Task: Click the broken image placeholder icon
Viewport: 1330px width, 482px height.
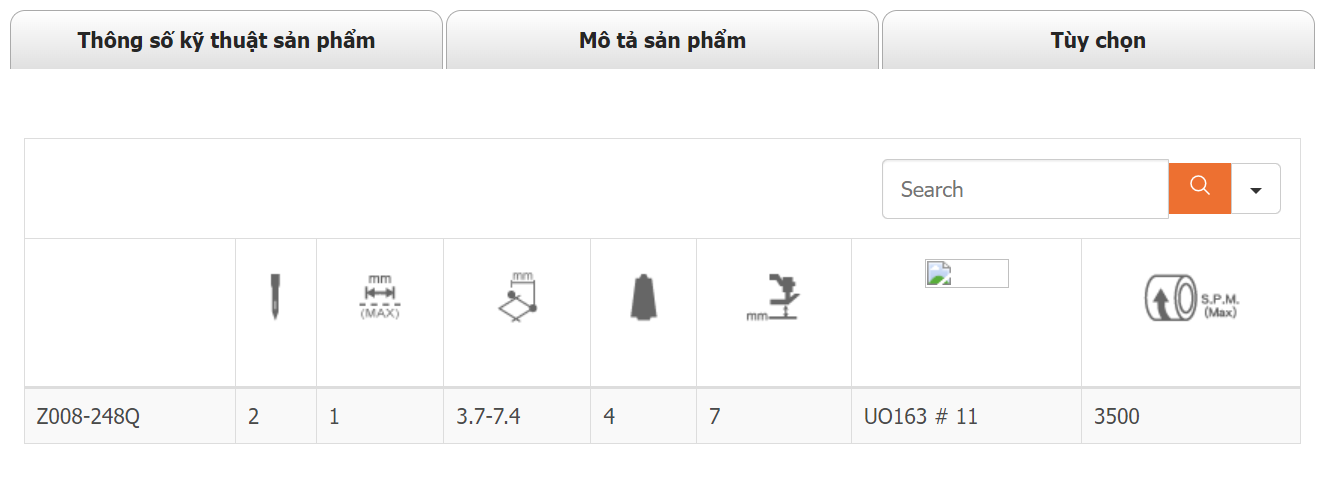Action: 967,273
